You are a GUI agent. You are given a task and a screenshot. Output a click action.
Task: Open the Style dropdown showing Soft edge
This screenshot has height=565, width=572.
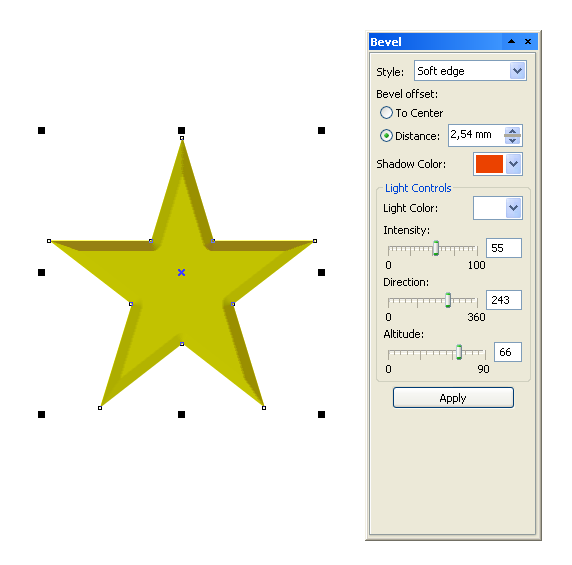517,71
